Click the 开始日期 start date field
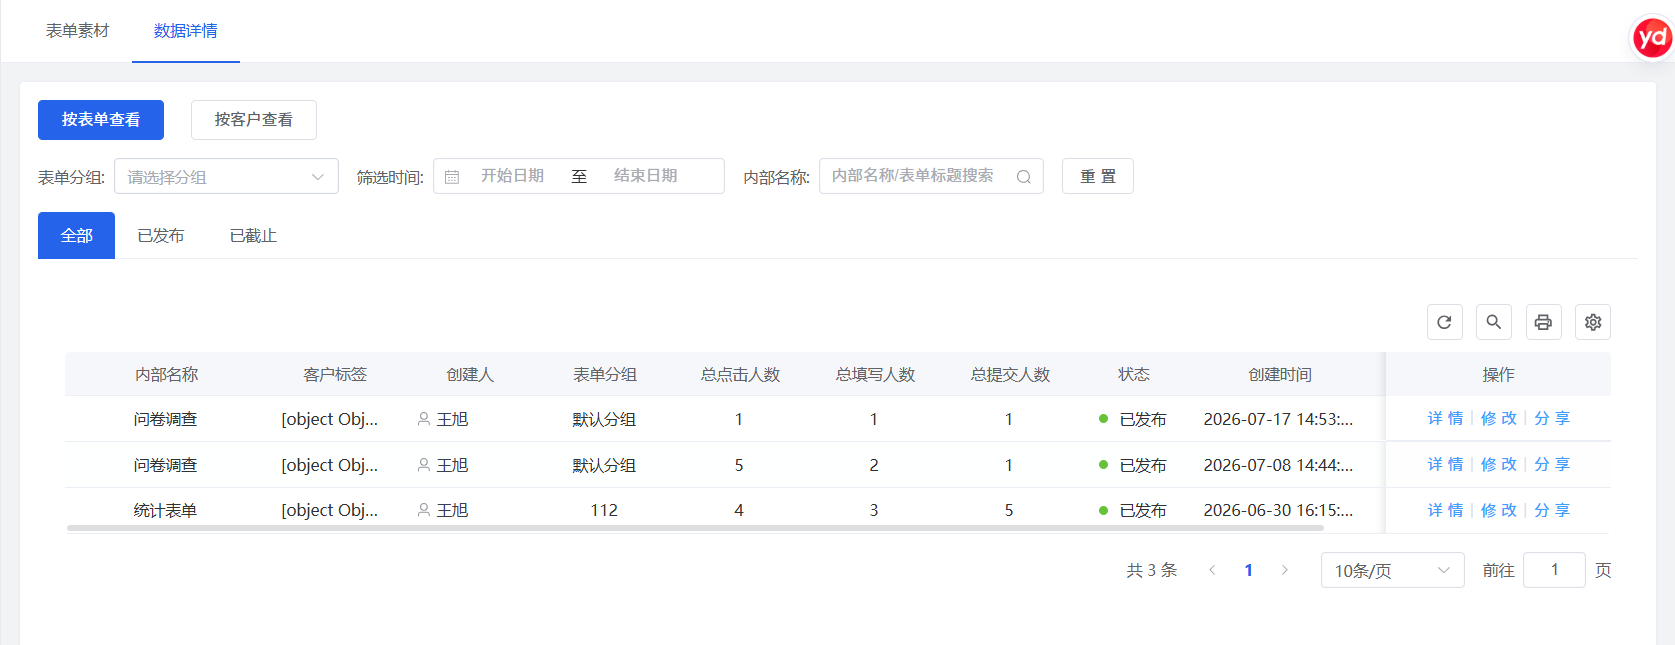The height and width of the screenshot is (645, 1675). (512, 176)
